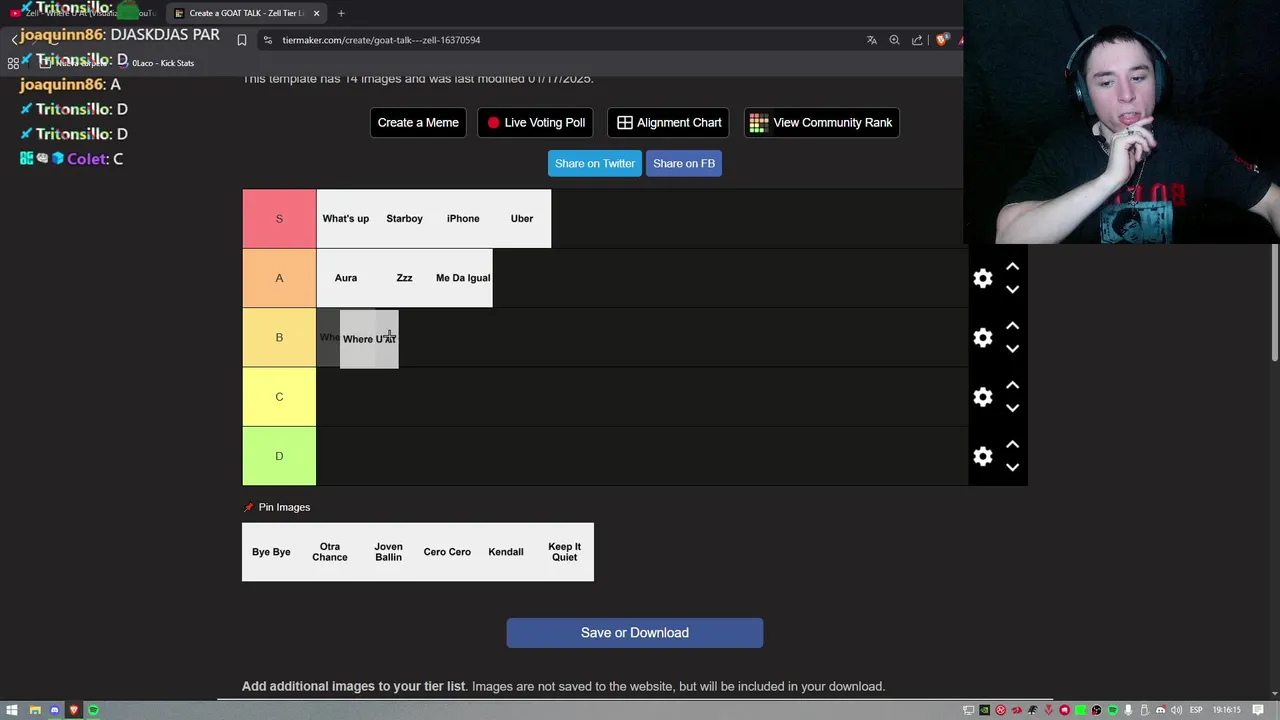Pick the Keep It Quiet tile
Viewport: 1280px width, 720px height.
tap(564, 552)
